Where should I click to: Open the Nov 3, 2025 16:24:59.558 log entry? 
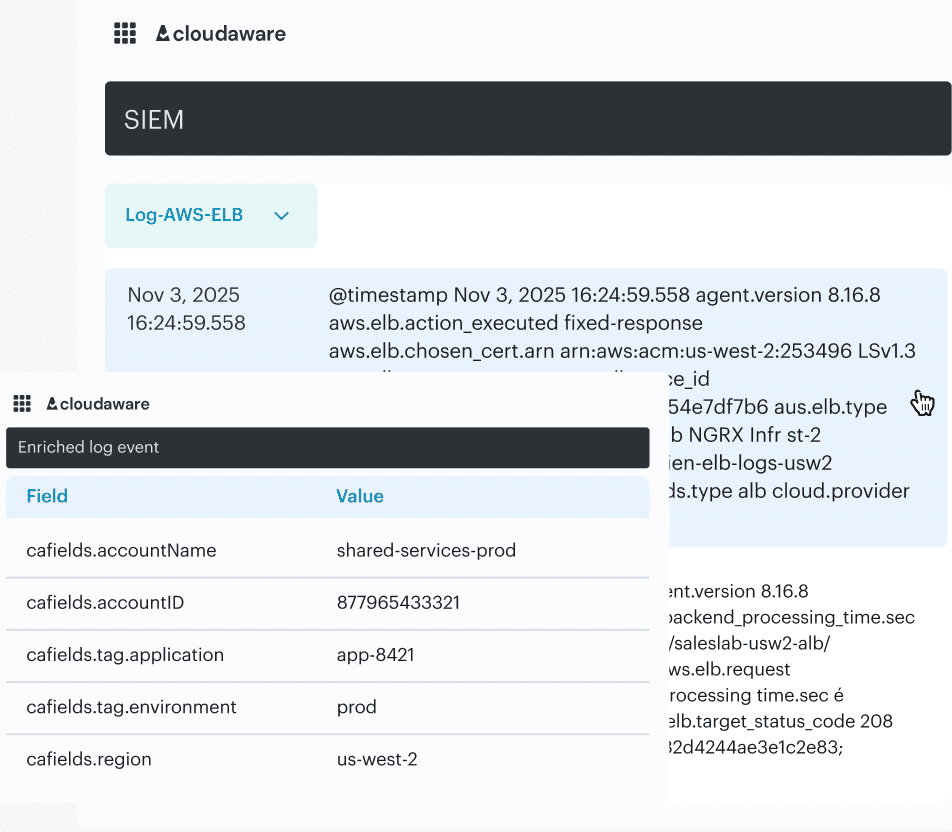coord(184,309)
